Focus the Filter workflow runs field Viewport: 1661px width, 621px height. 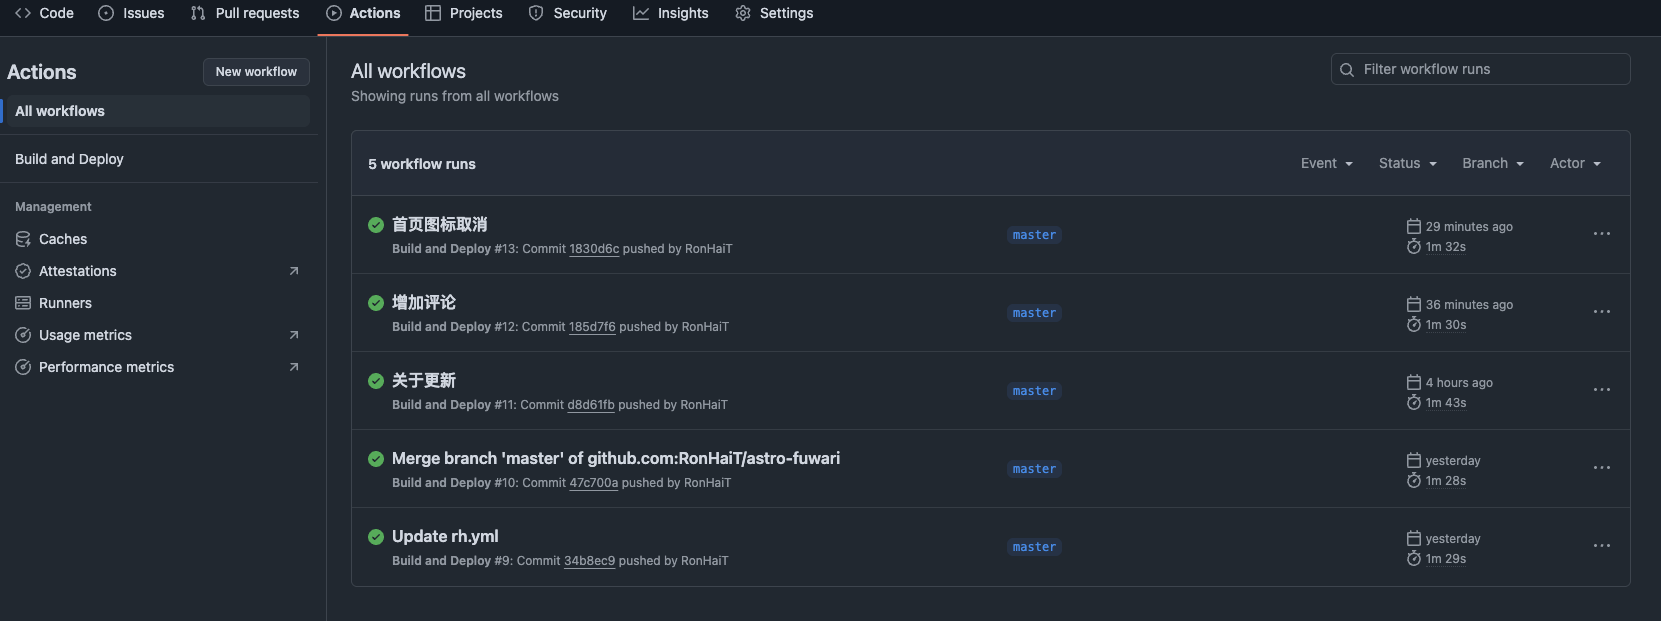[1481, 69]
